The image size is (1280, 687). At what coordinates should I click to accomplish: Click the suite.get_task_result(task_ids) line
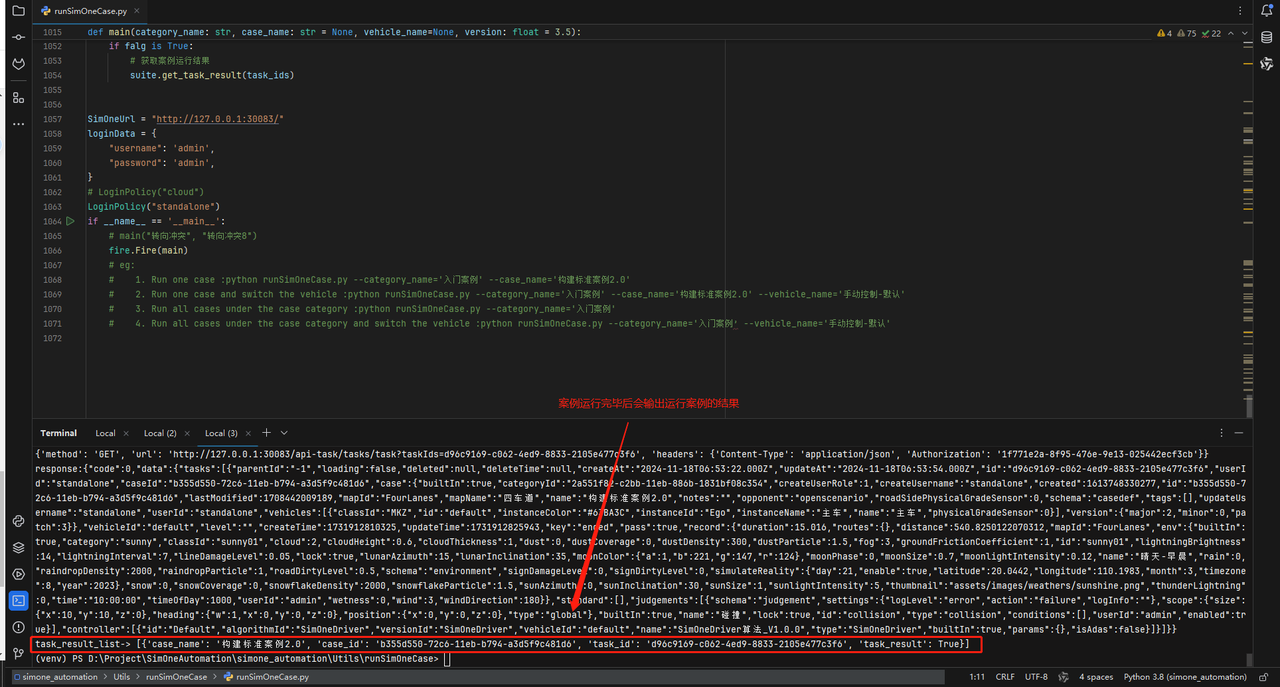click(212, 75)
